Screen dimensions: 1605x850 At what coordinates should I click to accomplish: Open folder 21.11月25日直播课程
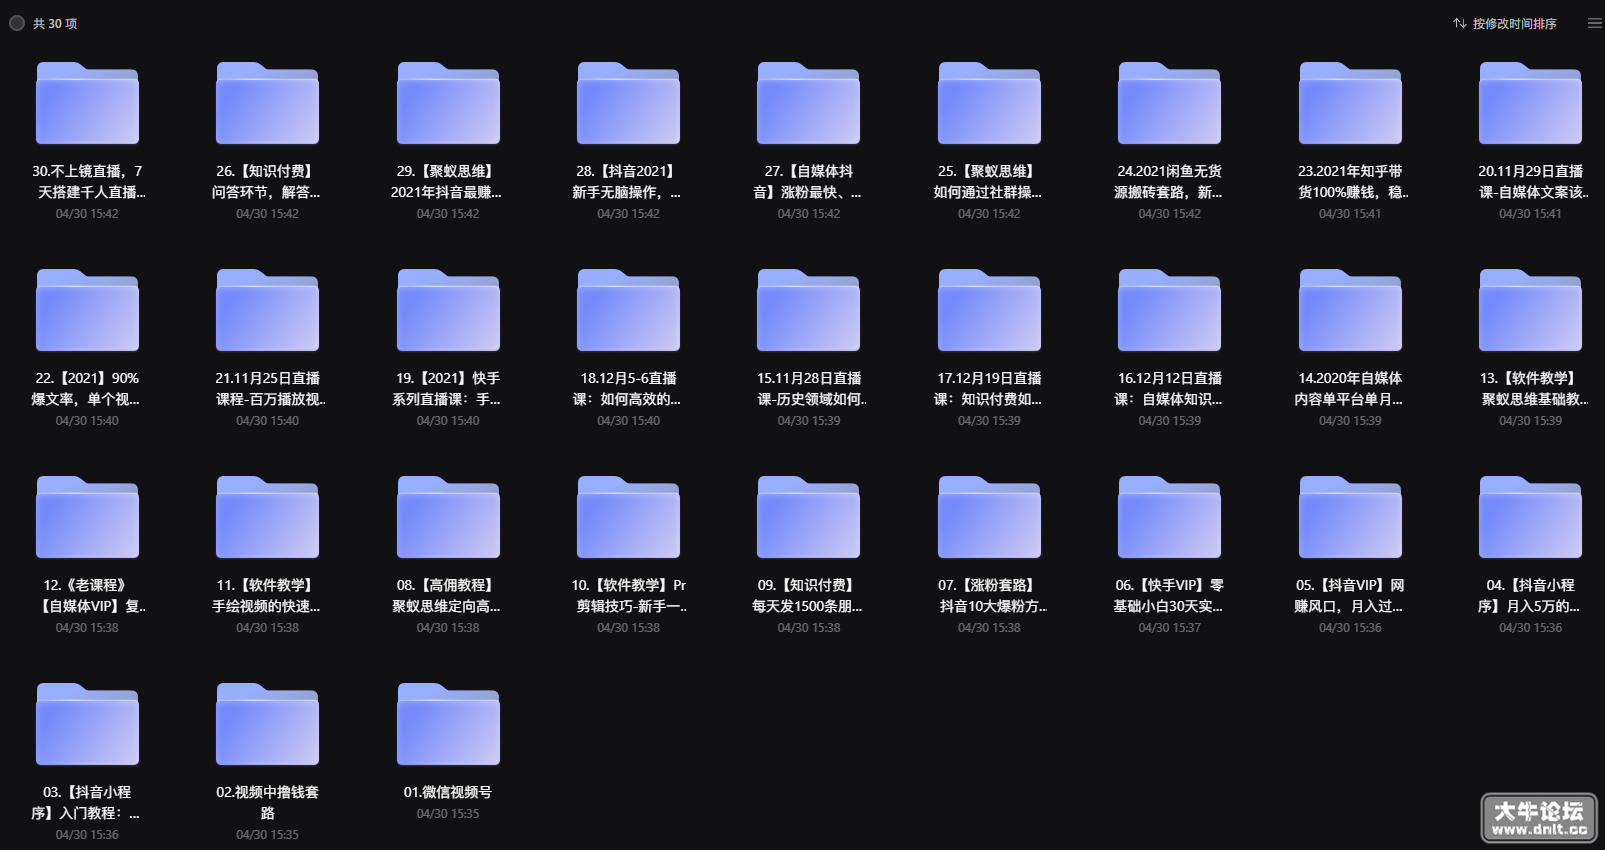tap(267, 310)
